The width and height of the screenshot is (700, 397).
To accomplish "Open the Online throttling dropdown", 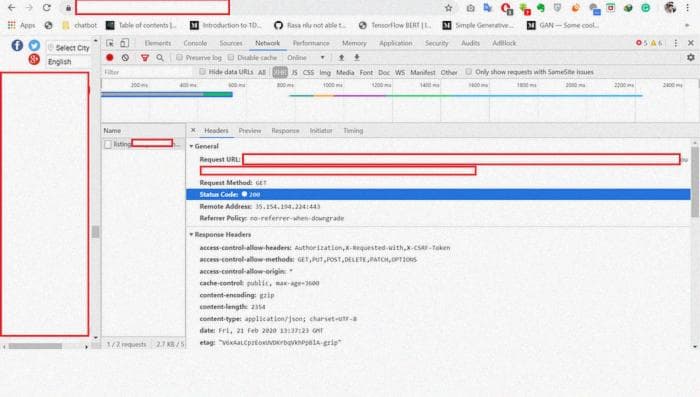I will 306,58.
